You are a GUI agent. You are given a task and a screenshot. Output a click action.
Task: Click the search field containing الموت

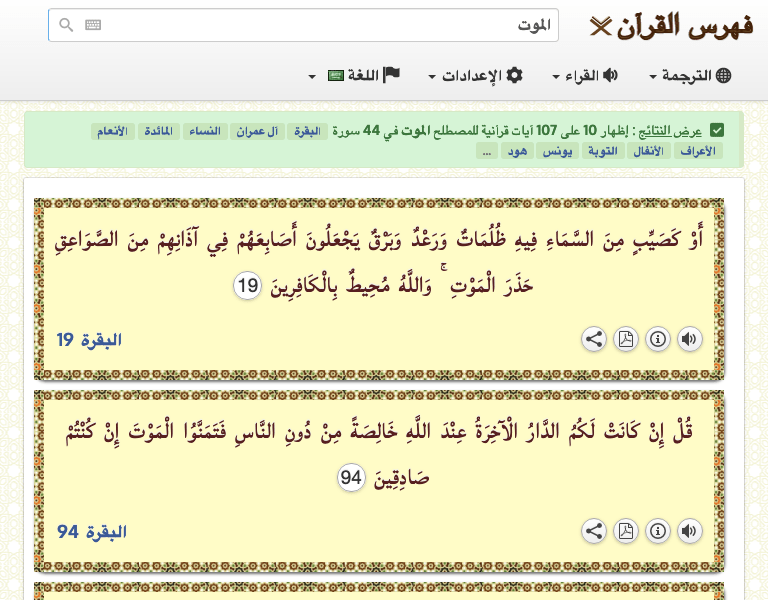330,25
